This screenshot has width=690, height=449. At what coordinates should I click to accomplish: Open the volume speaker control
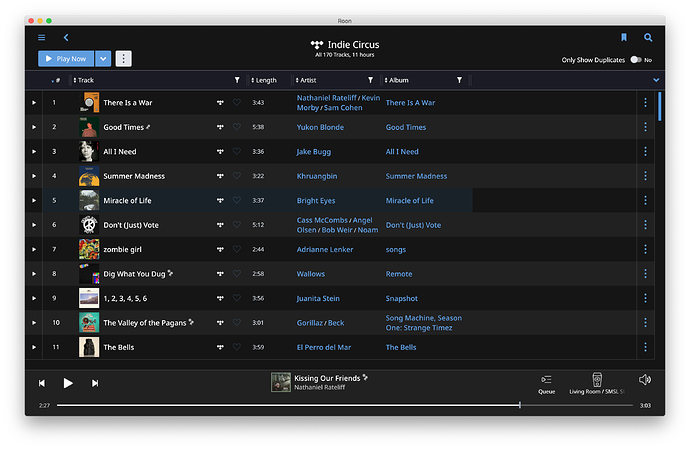645,379
